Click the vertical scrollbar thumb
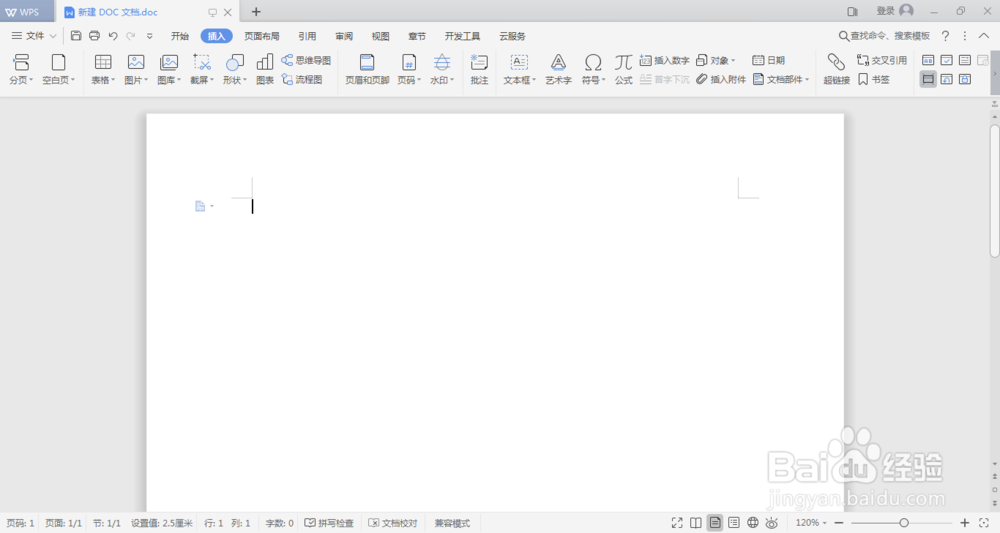The height and width of the screenshot is (533, 1000). pyautogui.click(x=994, y=191)
